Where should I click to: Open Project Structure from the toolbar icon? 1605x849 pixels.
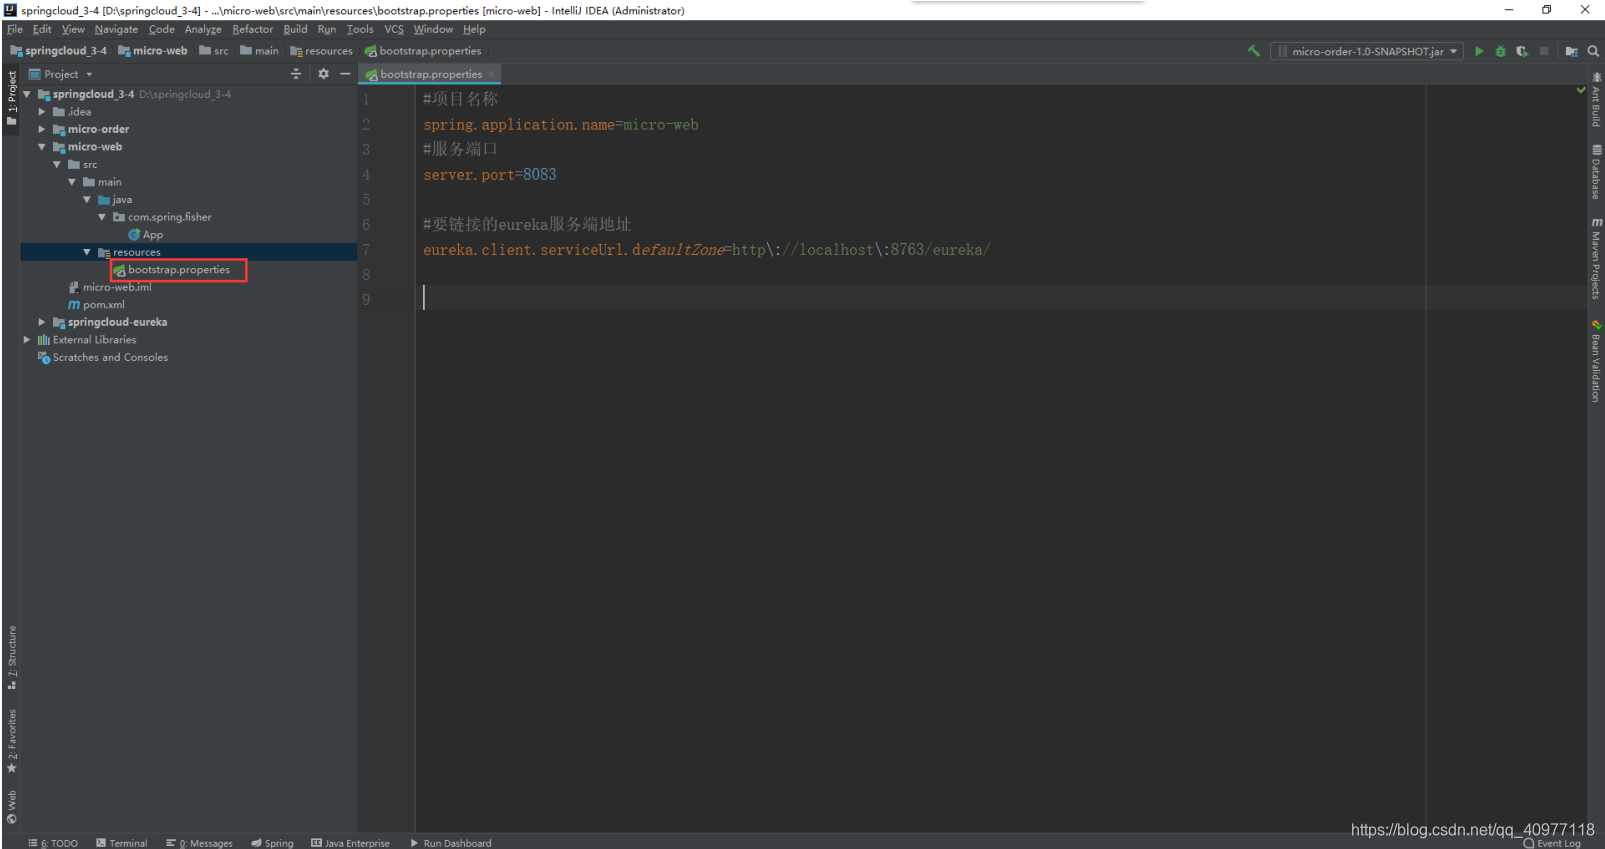coord(1572,51)
